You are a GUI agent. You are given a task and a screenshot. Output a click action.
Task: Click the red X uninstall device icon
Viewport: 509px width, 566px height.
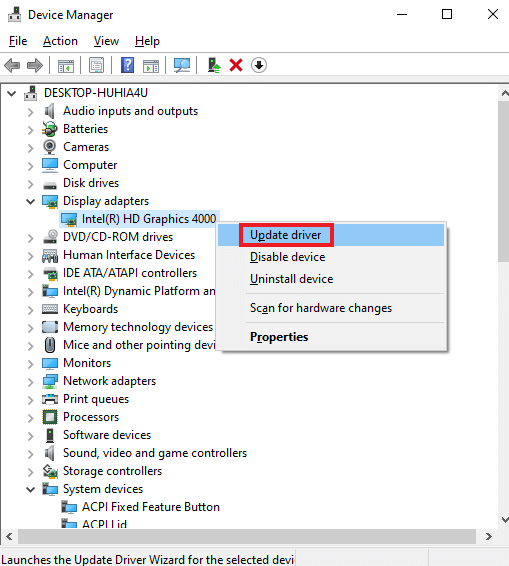[x=236, y=65]
